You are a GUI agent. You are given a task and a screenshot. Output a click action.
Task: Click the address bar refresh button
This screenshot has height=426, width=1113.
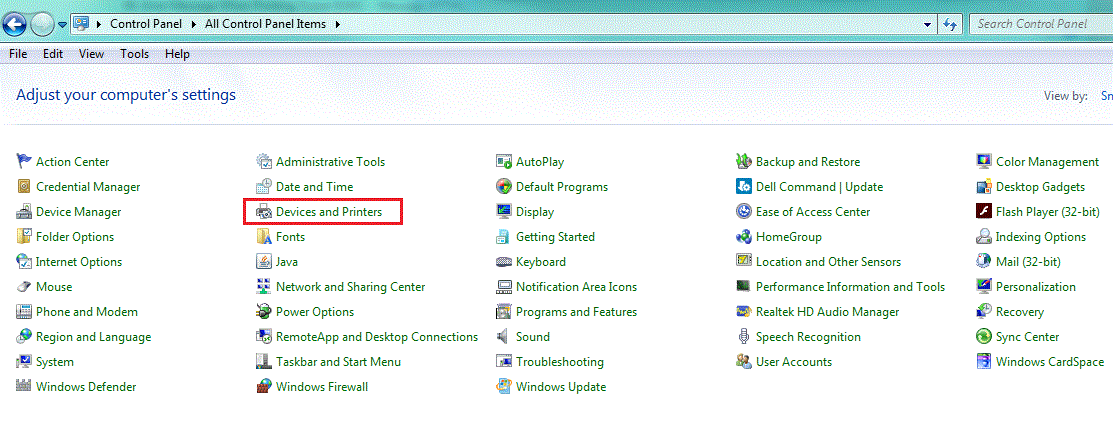click(x=950, y=23)
